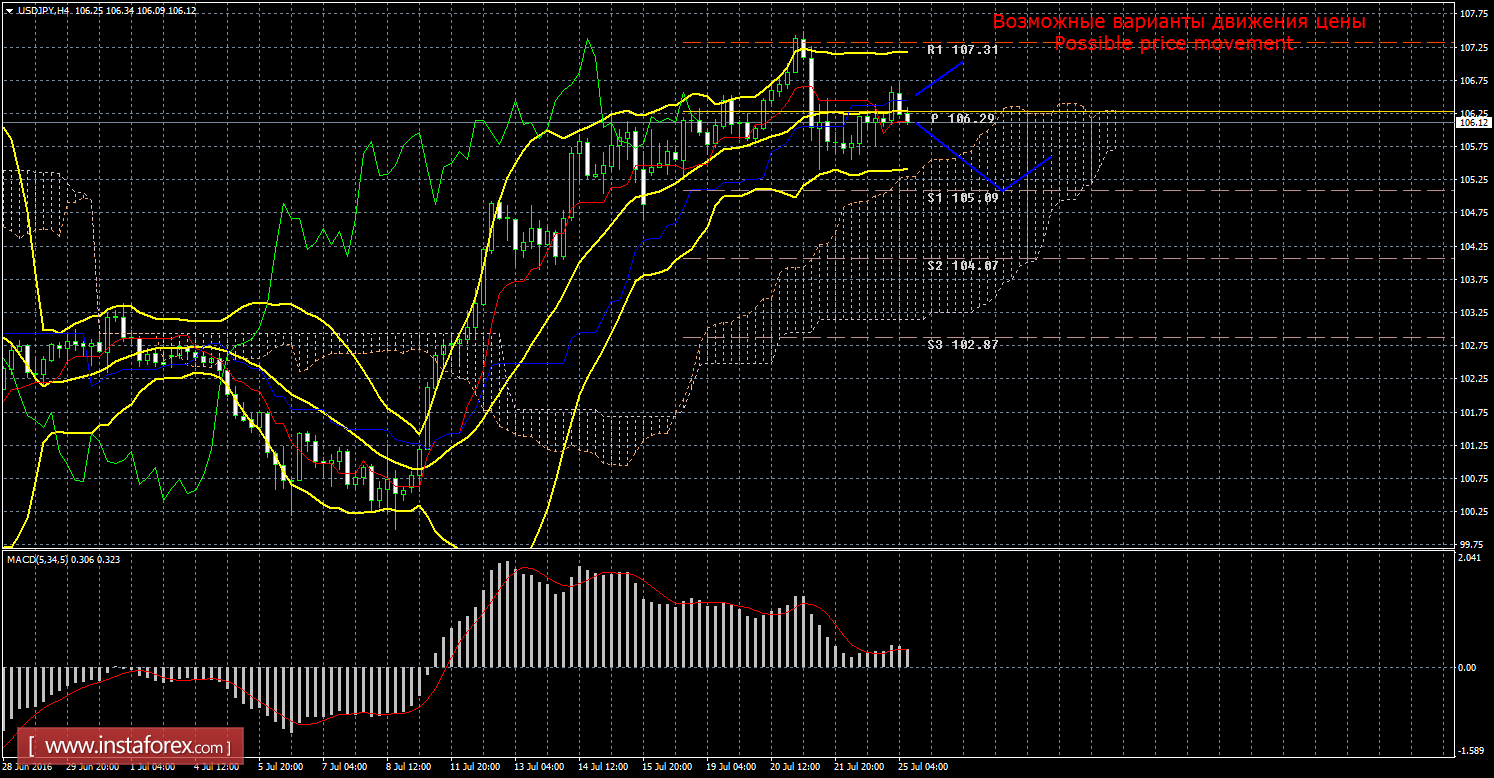1494x778 pixels.
Task: Click the current price tag 106.12
Action: click(x=1470, y=123)
